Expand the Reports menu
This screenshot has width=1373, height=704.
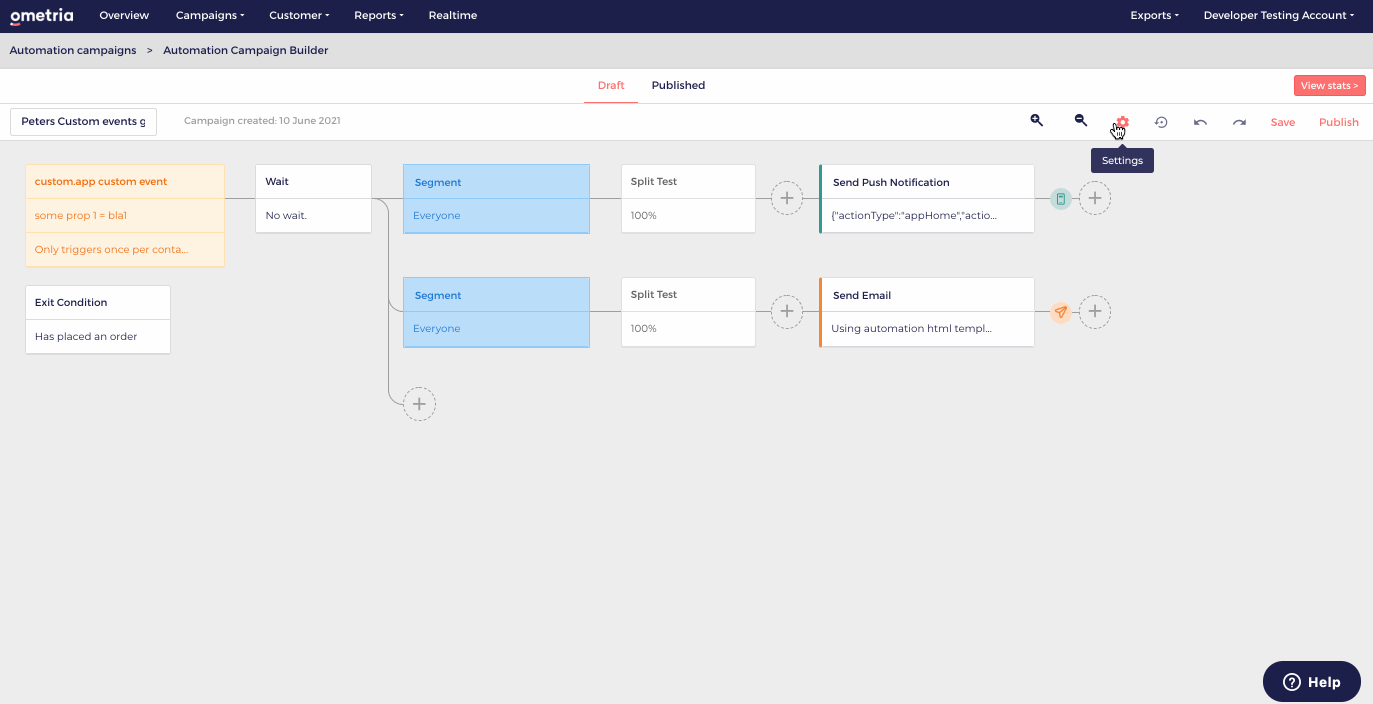[x=379, y=16]
